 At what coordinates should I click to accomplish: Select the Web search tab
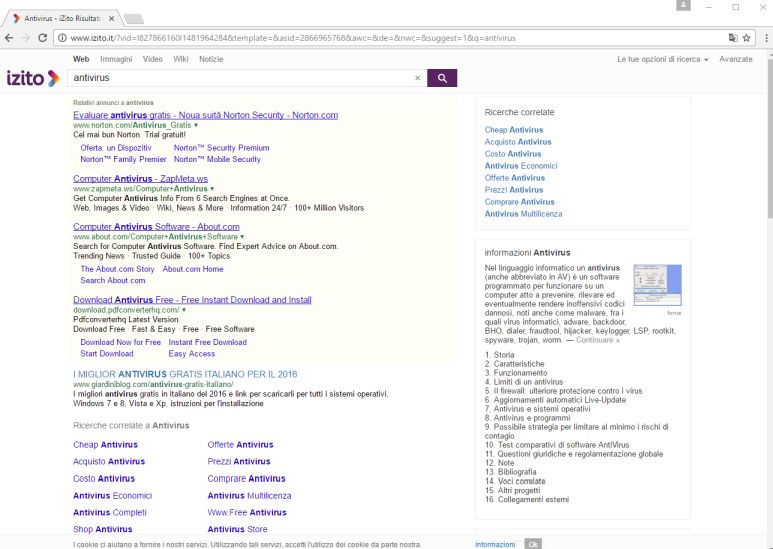81,59
